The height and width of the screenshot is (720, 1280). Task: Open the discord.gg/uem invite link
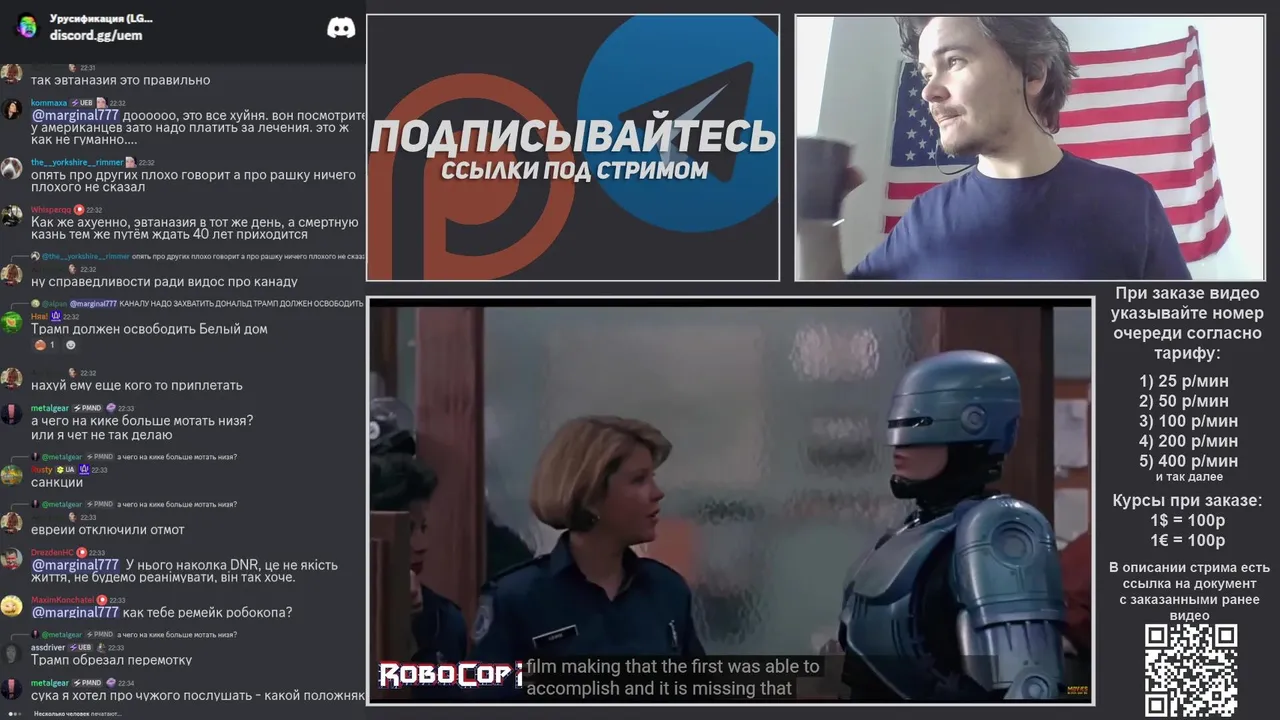pyautogui.click(x=96, y=35)
